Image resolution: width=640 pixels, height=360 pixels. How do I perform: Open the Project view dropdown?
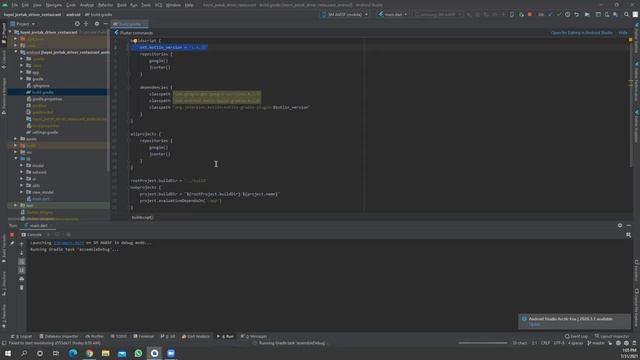(23, 24)
